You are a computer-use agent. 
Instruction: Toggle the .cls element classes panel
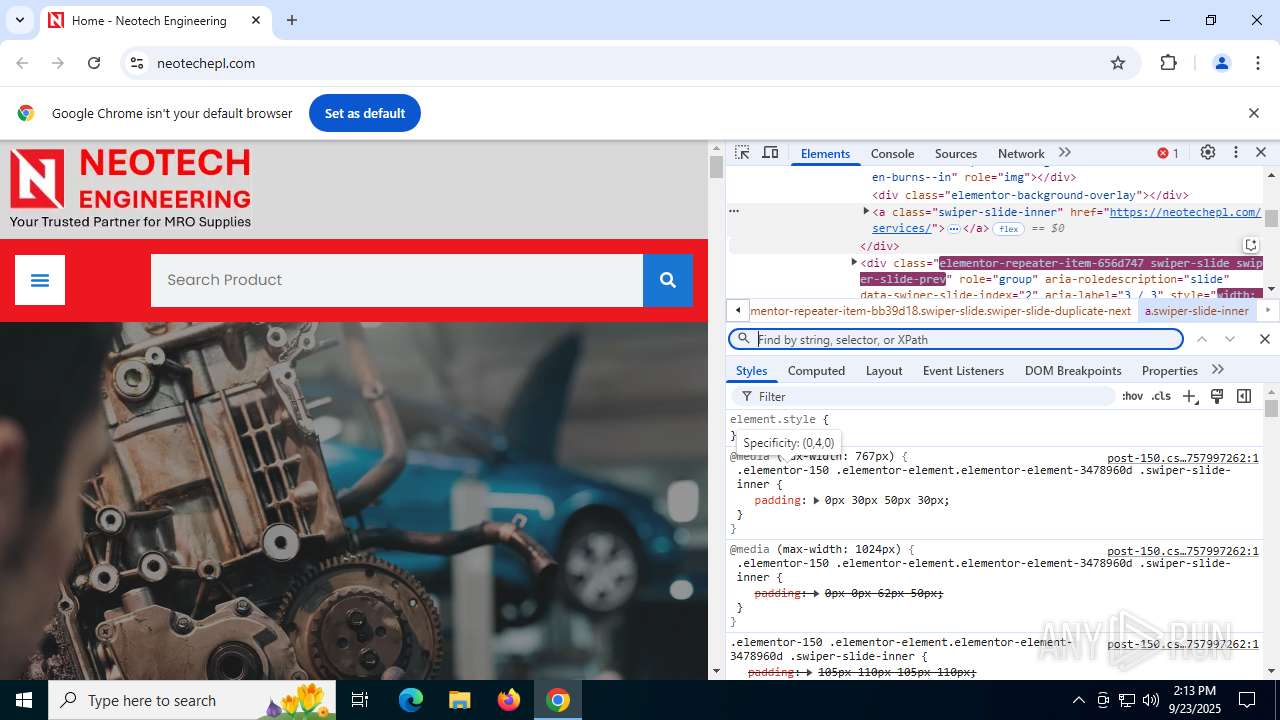click(x=1161, y=396)
